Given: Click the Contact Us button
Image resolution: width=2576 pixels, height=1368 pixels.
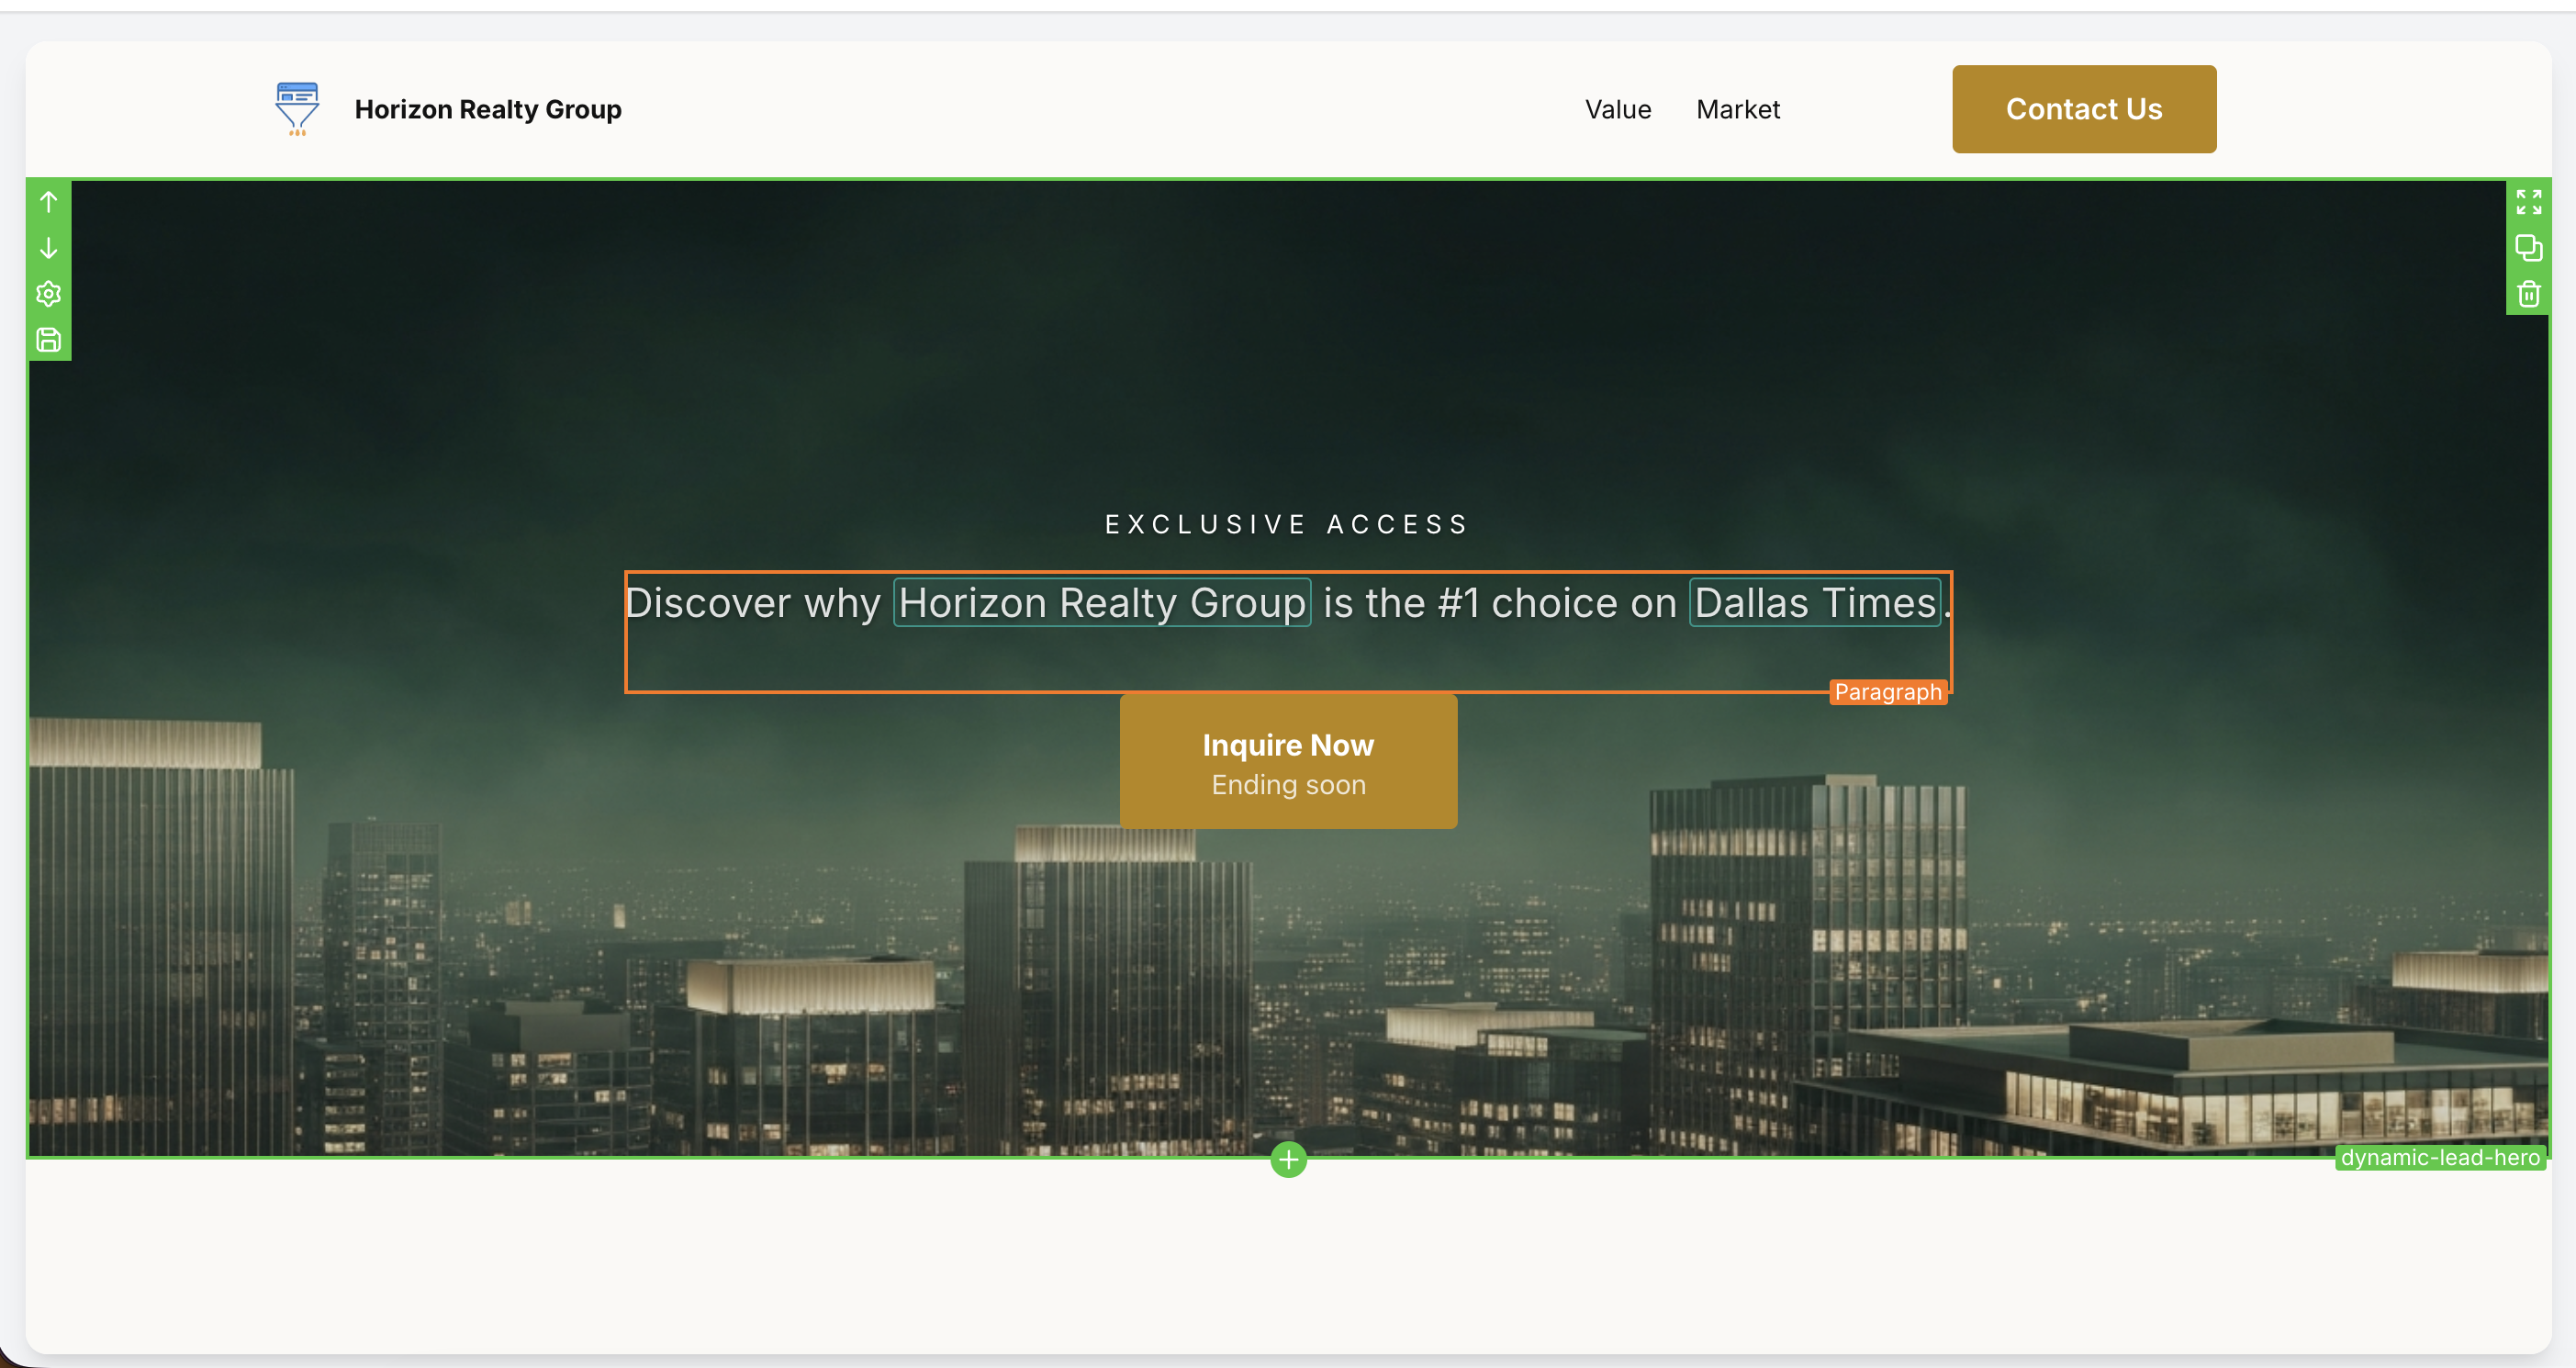Looking at the screenshot, I should coord(2084,109).
